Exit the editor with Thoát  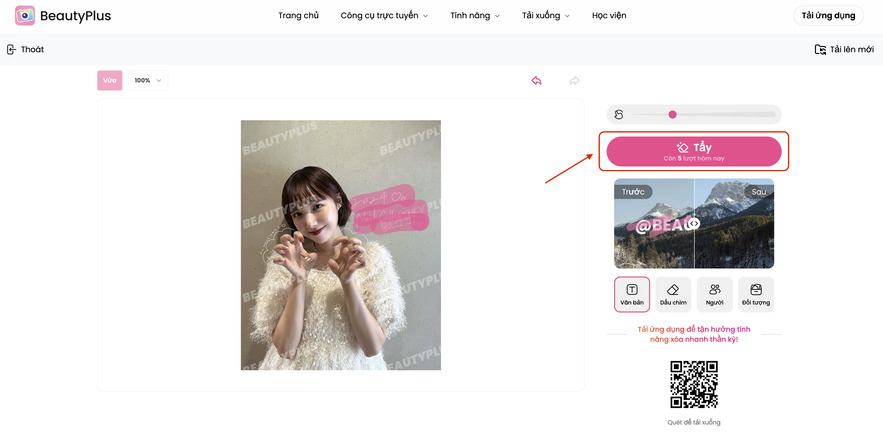click(x=25, y=50)
